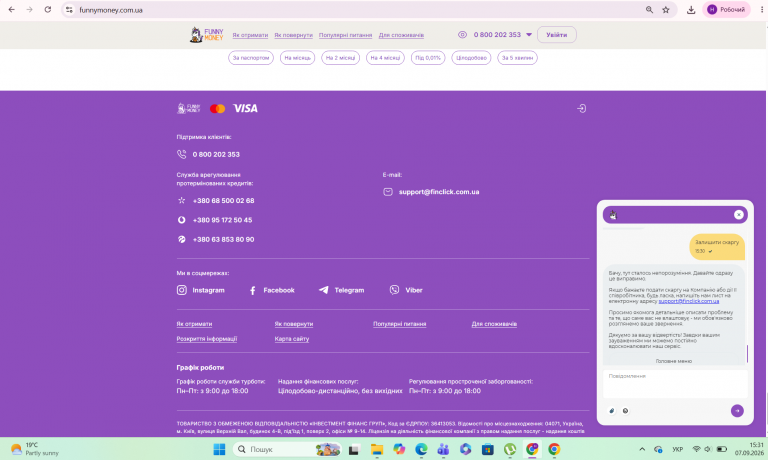Click the Mastercard logo in footer
Screen dimensions: 768x460
point(217,109)
